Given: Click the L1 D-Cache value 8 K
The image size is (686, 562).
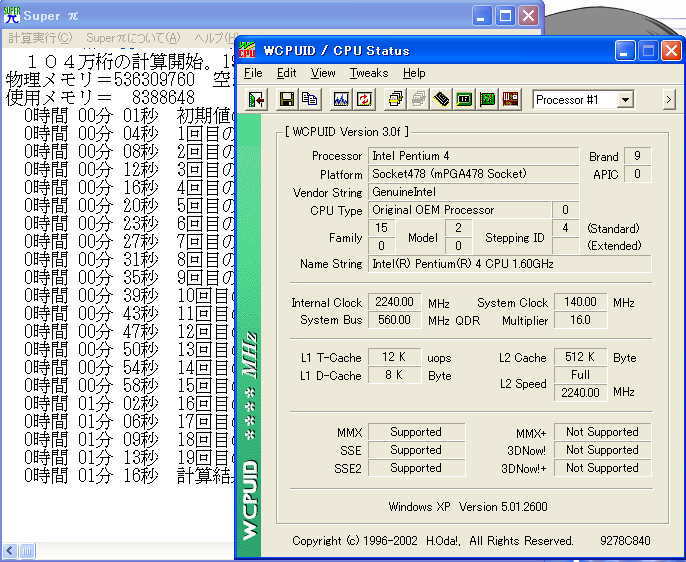Looking at the screenshot, I should [x=395, y=375].
